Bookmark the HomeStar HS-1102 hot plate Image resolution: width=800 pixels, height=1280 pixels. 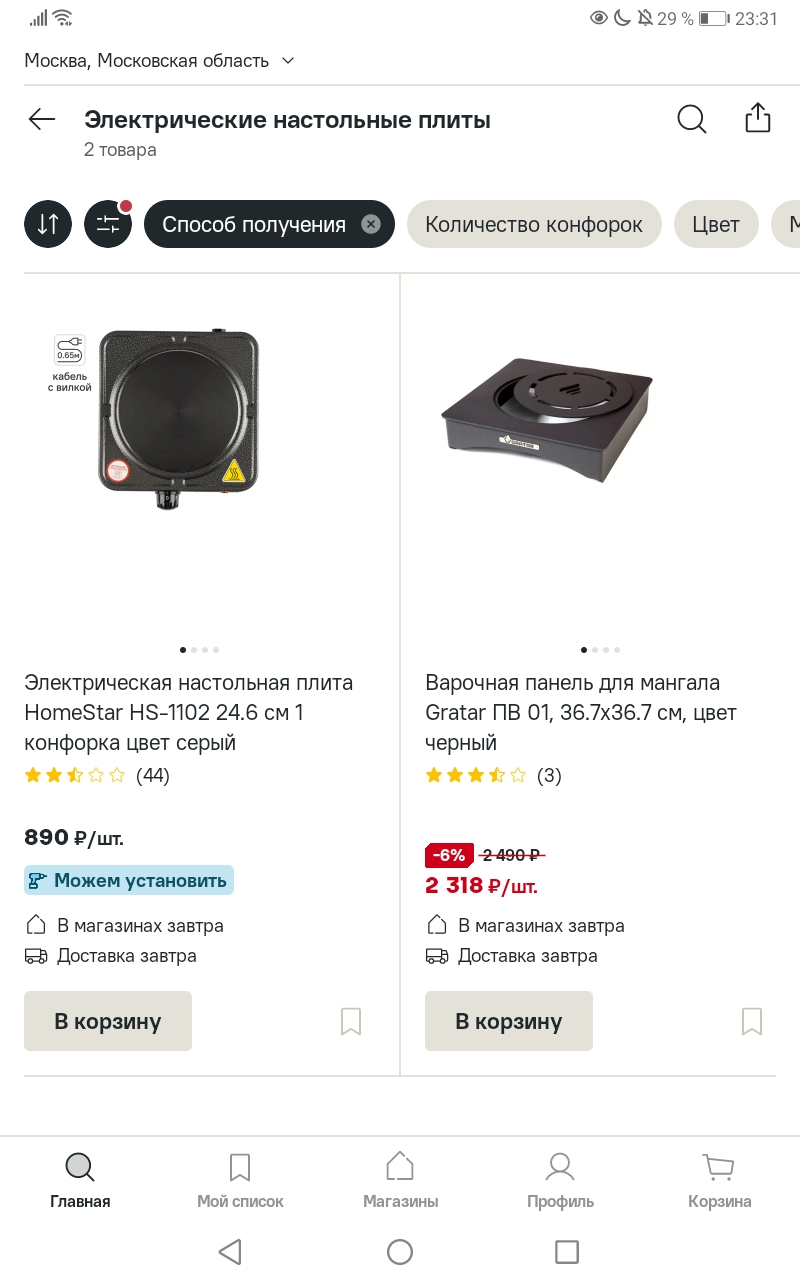(350, 1021)
